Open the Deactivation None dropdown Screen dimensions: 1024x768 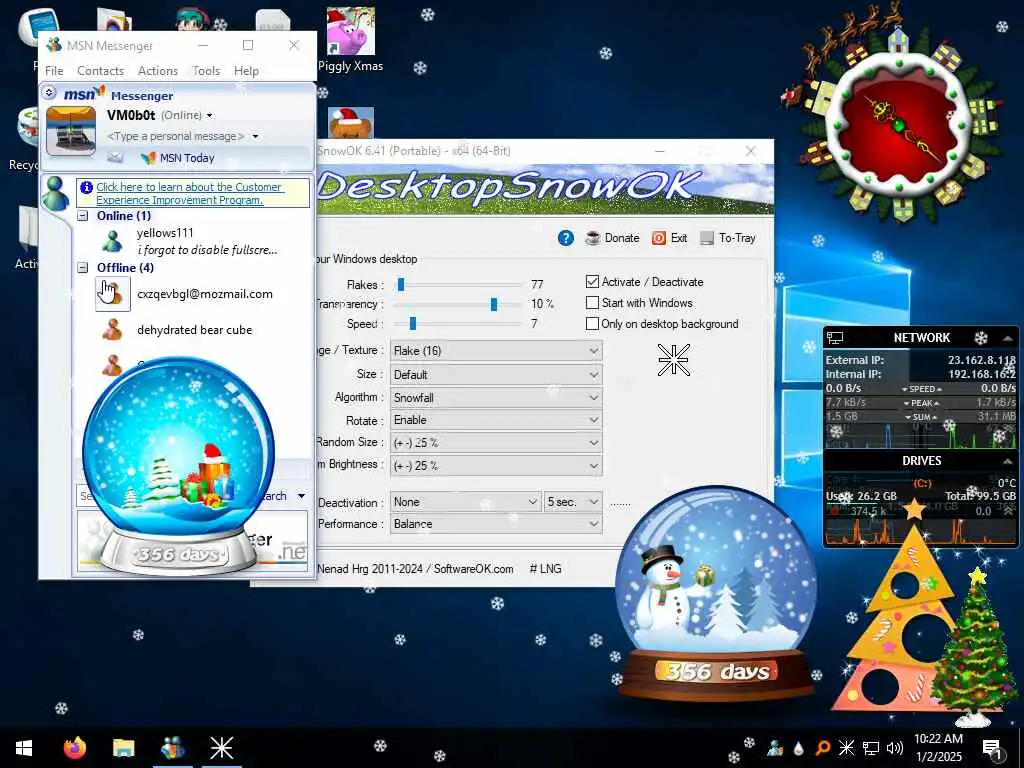(x=466, y=502)
